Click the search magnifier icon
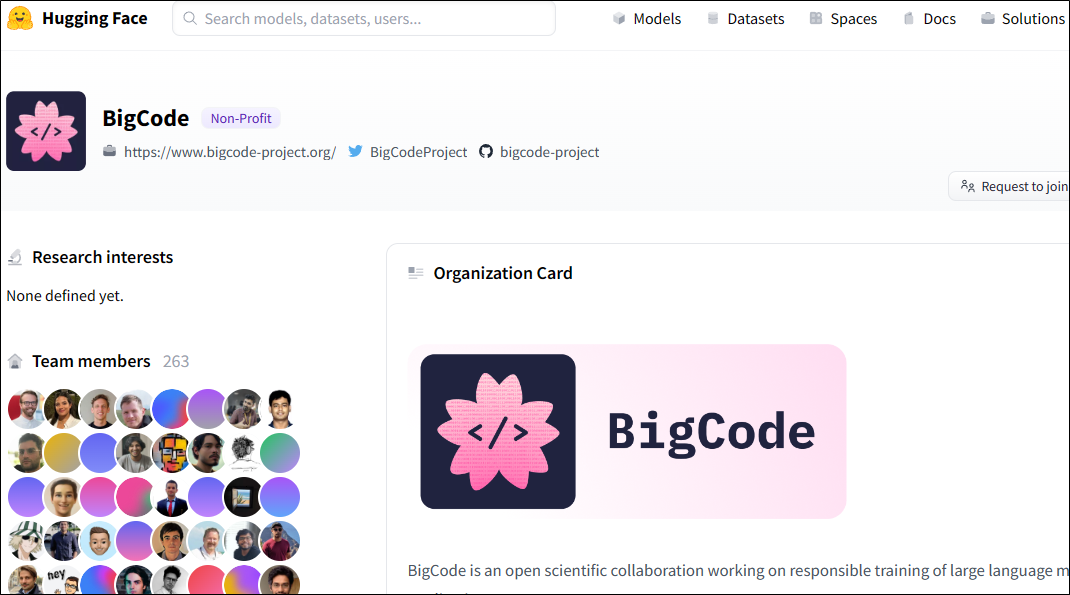 190,18
